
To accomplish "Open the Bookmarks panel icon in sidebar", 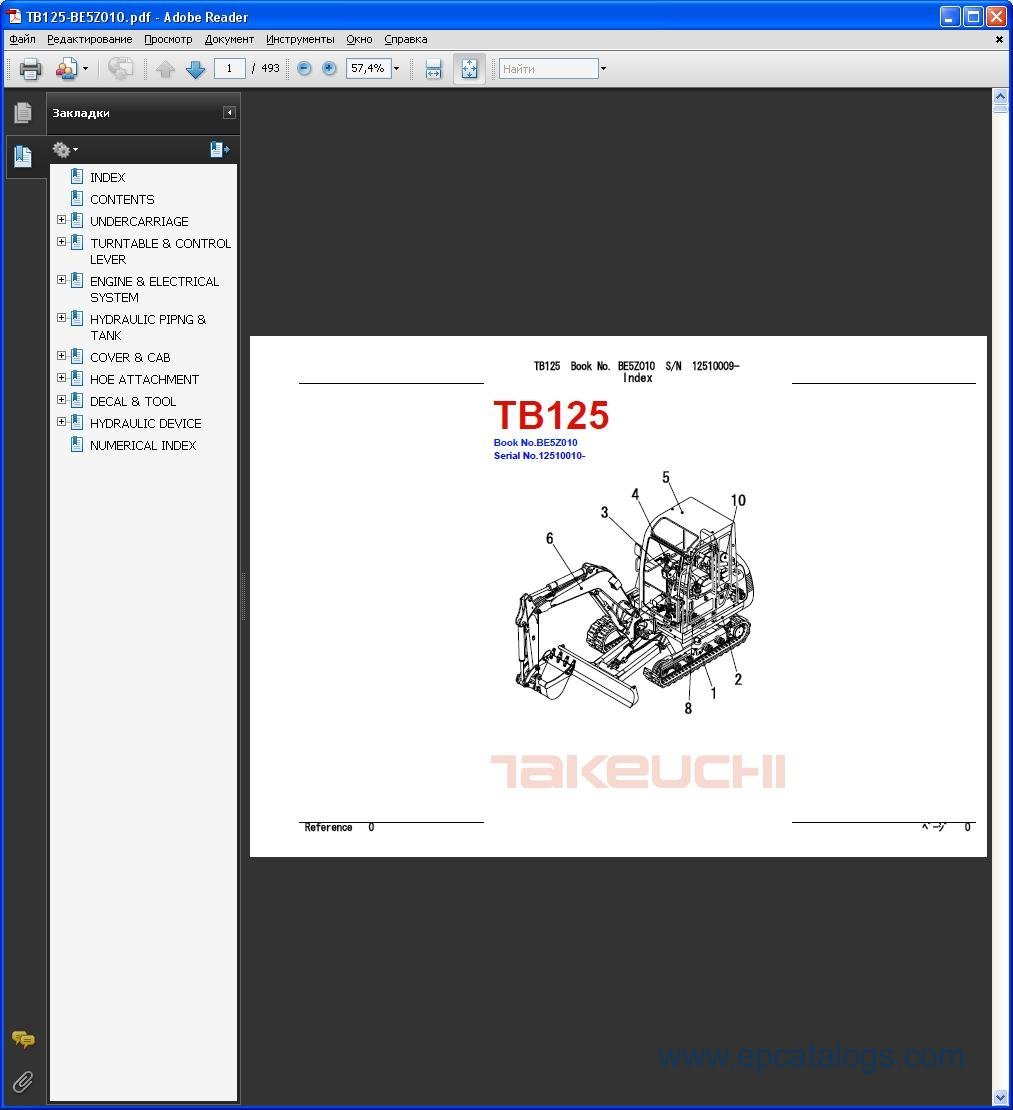I will [23, 156].
